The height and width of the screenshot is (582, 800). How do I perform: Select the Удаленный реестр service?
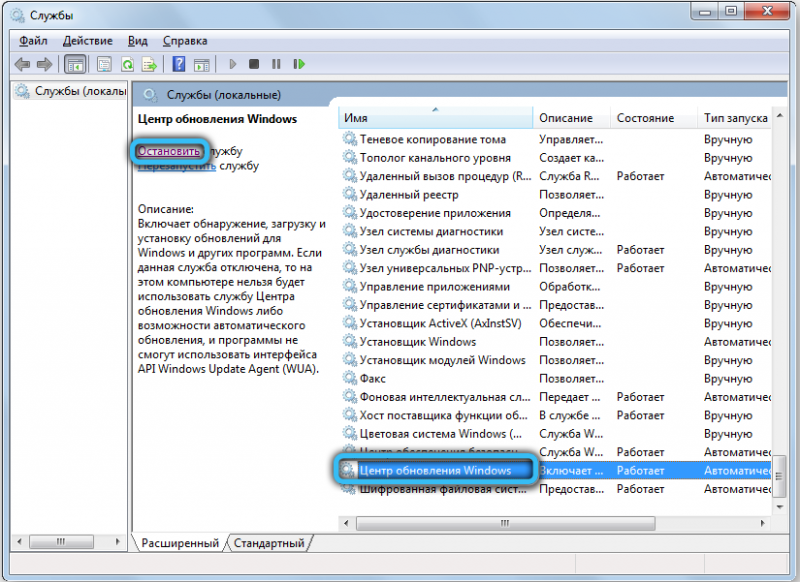tap(555, 194)
